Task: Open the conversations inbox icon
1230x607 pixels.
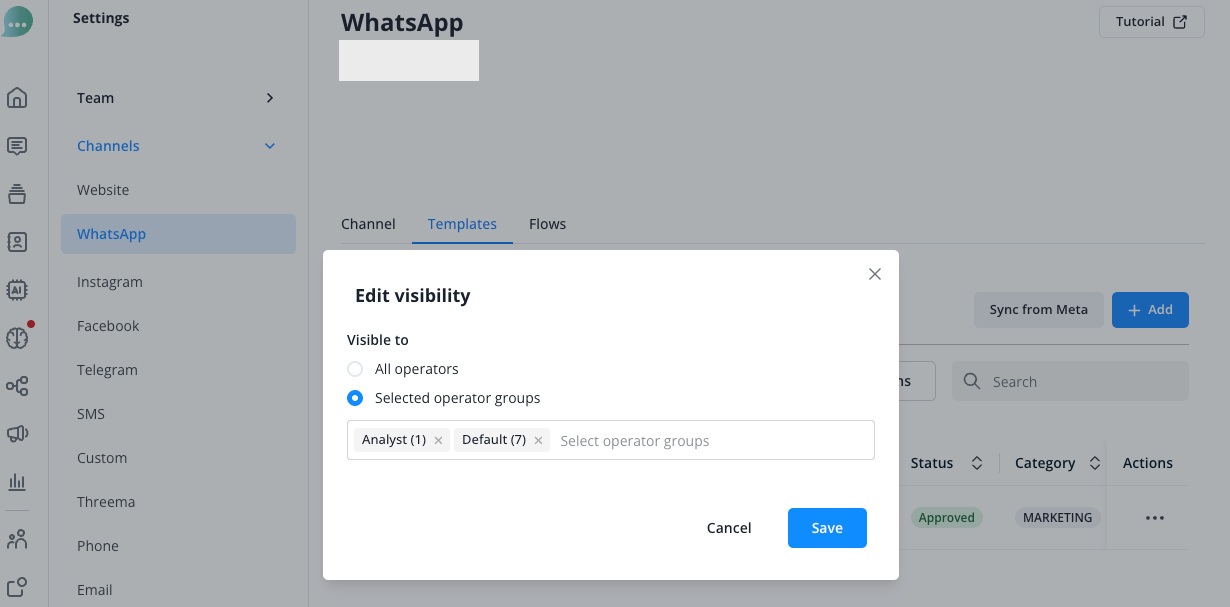Action: (x=17, y=146)
